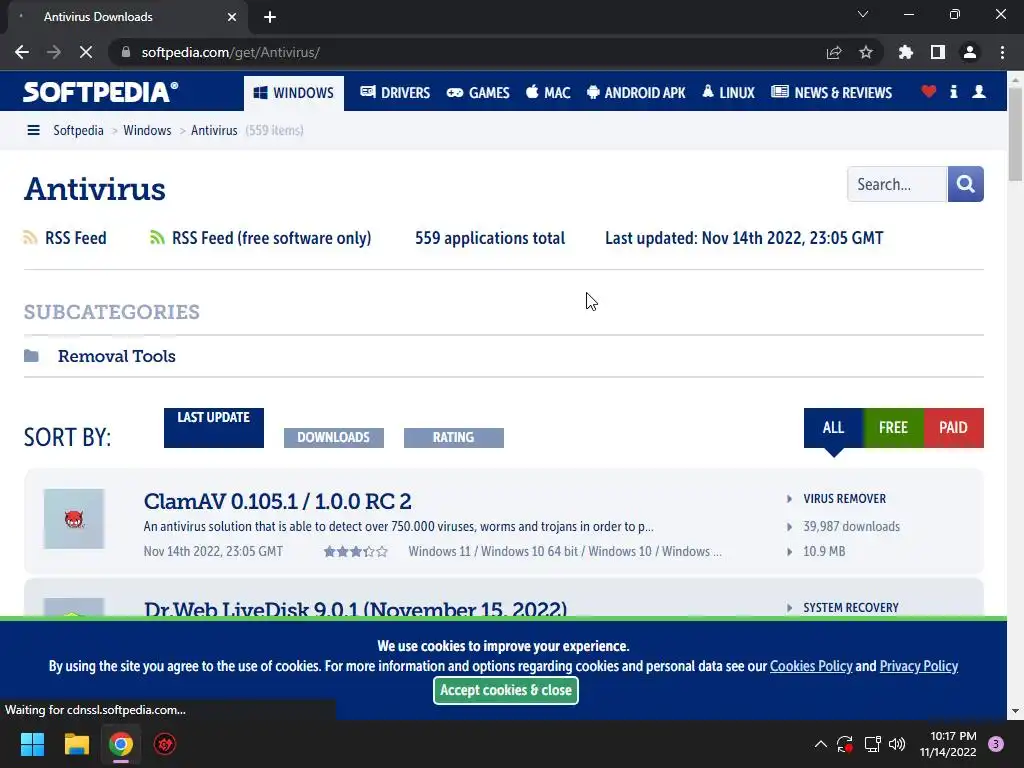Click the share page icon in the address bar
The height and width of the screenshot is (768, 1024).
click(x=834, y=52)
